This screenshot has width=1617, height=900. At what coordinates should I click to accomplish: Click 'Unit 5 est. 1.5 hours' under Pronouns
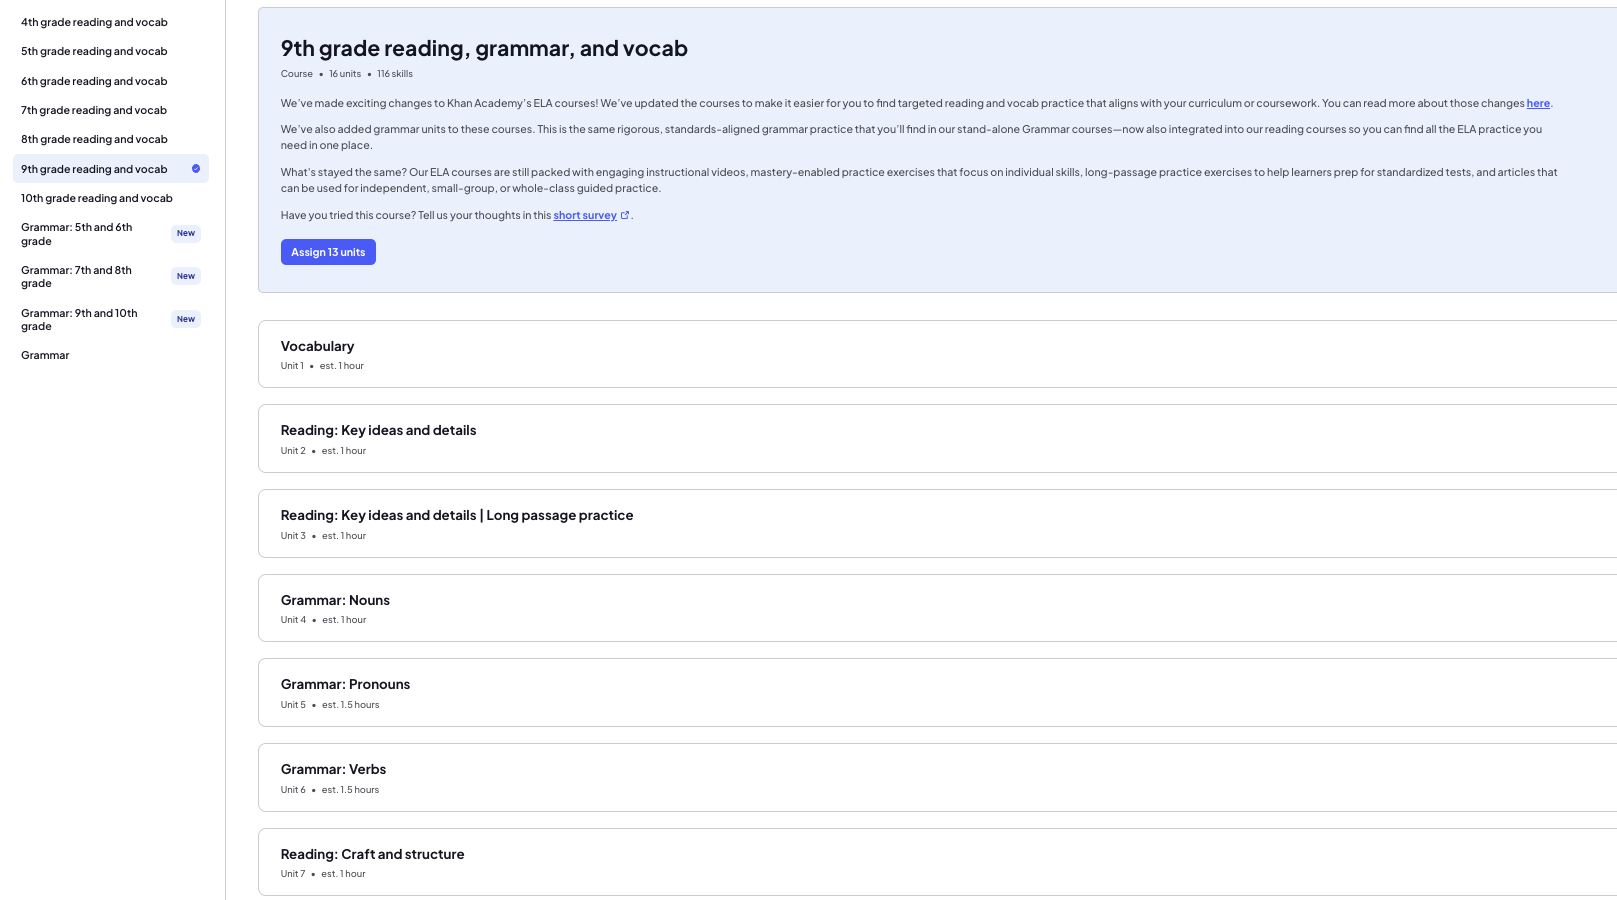pos(330,705)
